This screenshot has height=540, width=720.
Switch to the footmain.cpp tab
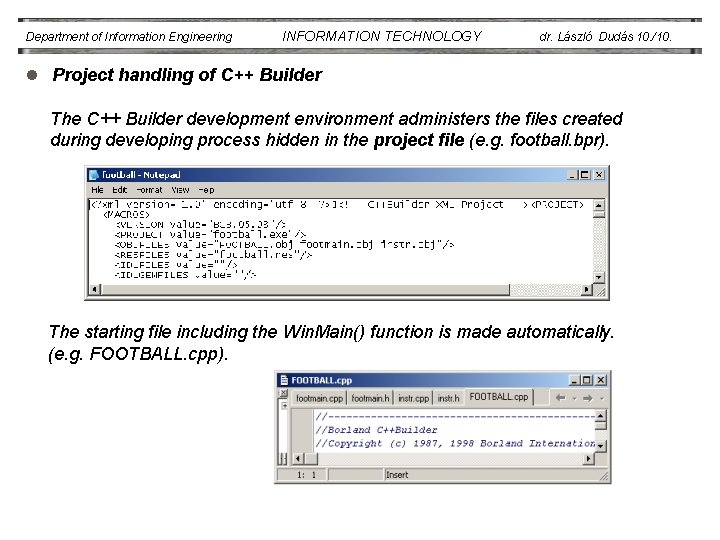click(320, 398)
